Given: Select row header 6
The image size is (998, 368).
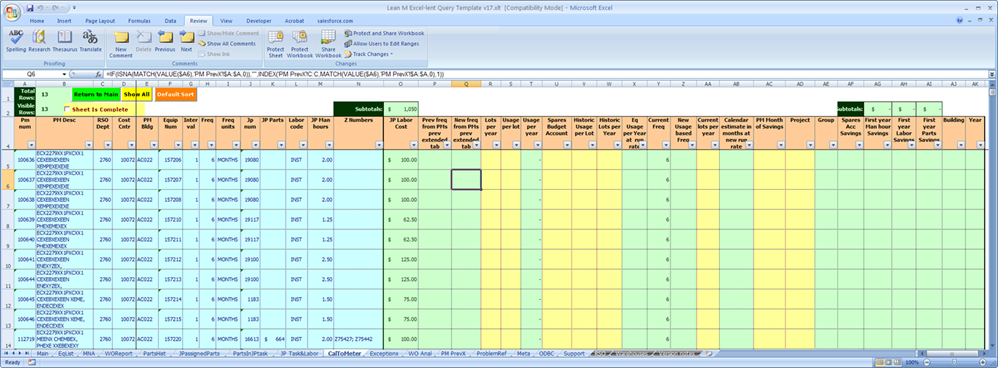Looking at the screenshot, I should click(7, 180).
